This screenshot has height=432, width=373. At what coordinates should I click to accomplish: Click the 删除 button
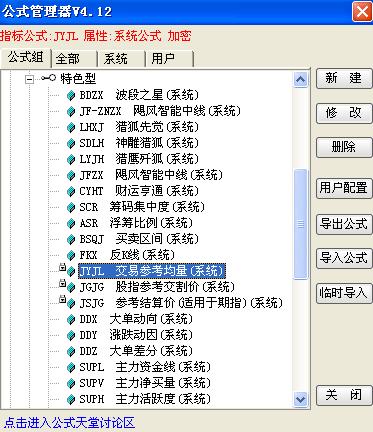click(x=344, y=147)
